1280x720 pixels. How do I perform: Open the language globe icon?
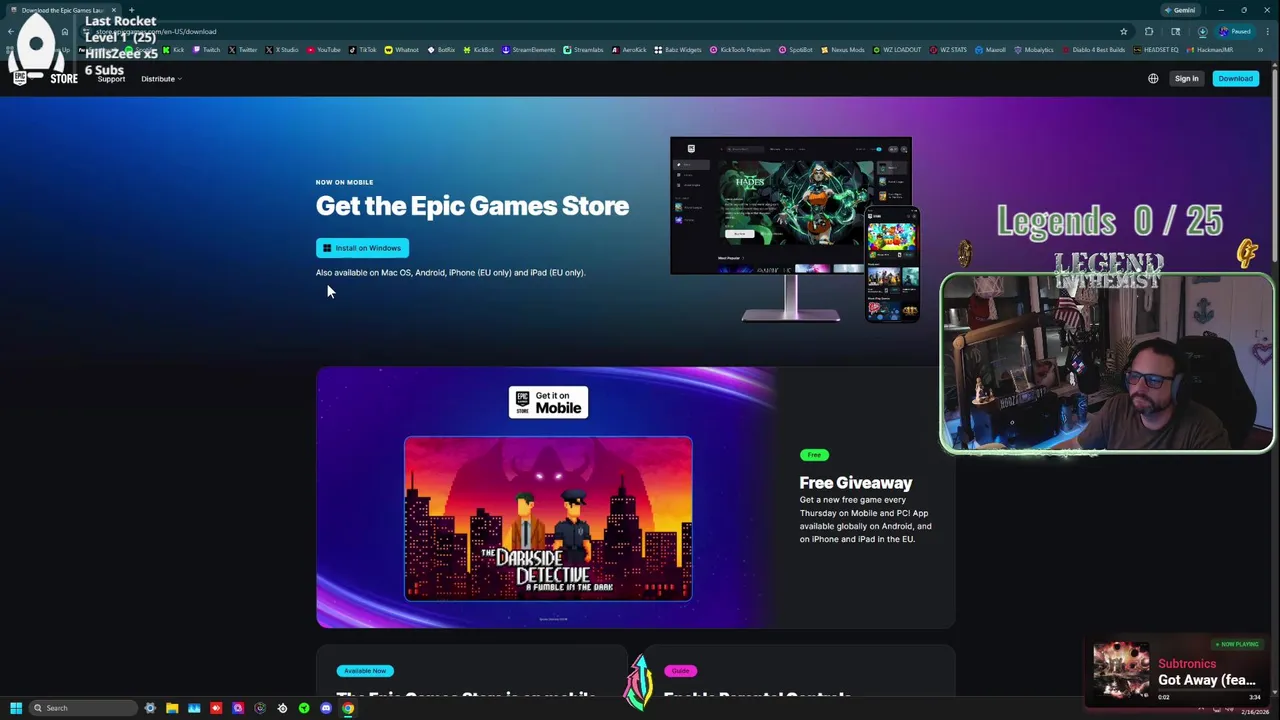coord(1153,78)
